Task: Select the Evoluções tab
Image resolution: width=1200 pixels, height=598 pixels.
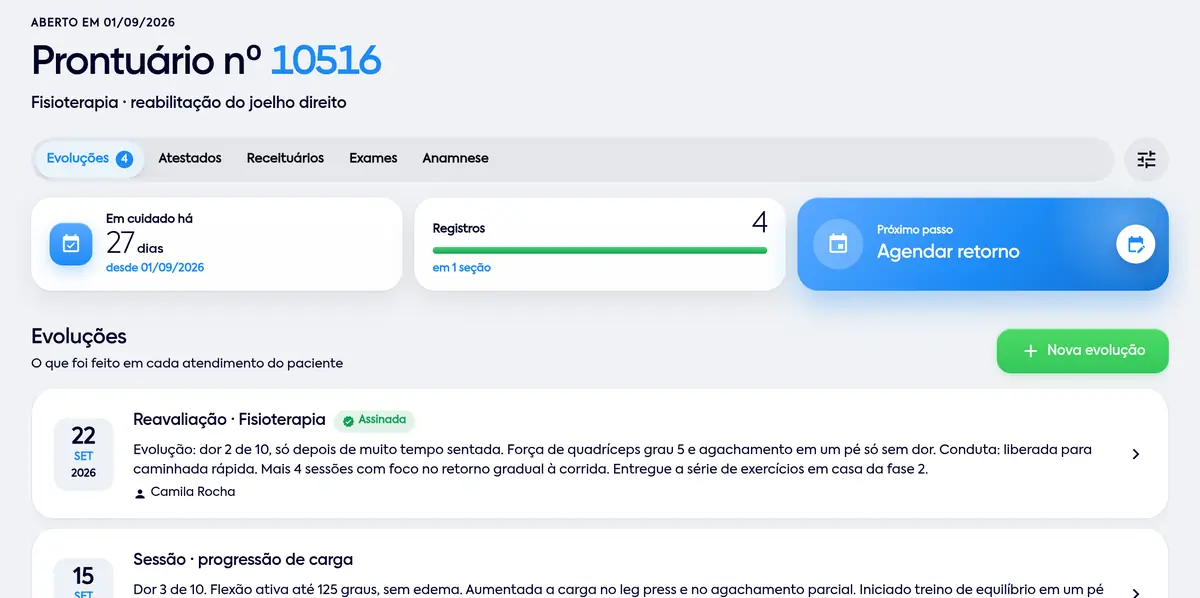Action: [89, 159]
